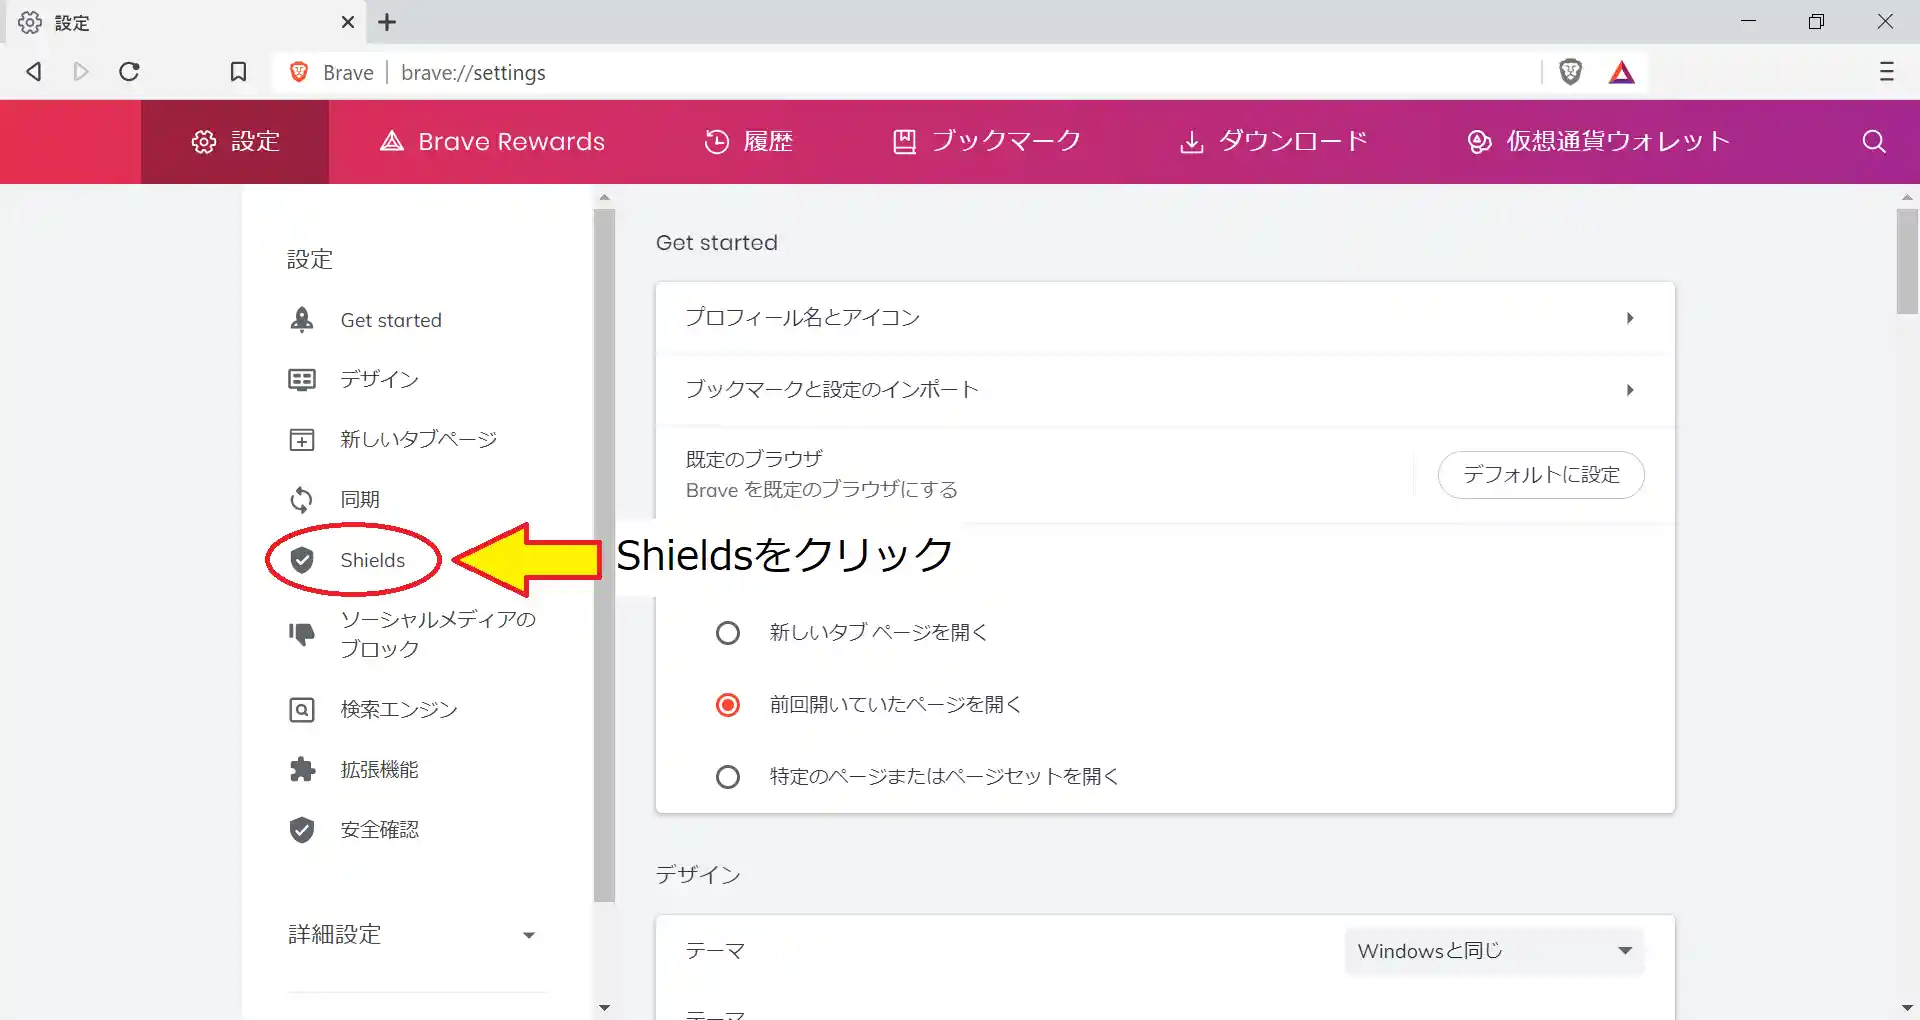Open ブックマークとインポート settings row

pyautogui.click(x=1164, y=390)
